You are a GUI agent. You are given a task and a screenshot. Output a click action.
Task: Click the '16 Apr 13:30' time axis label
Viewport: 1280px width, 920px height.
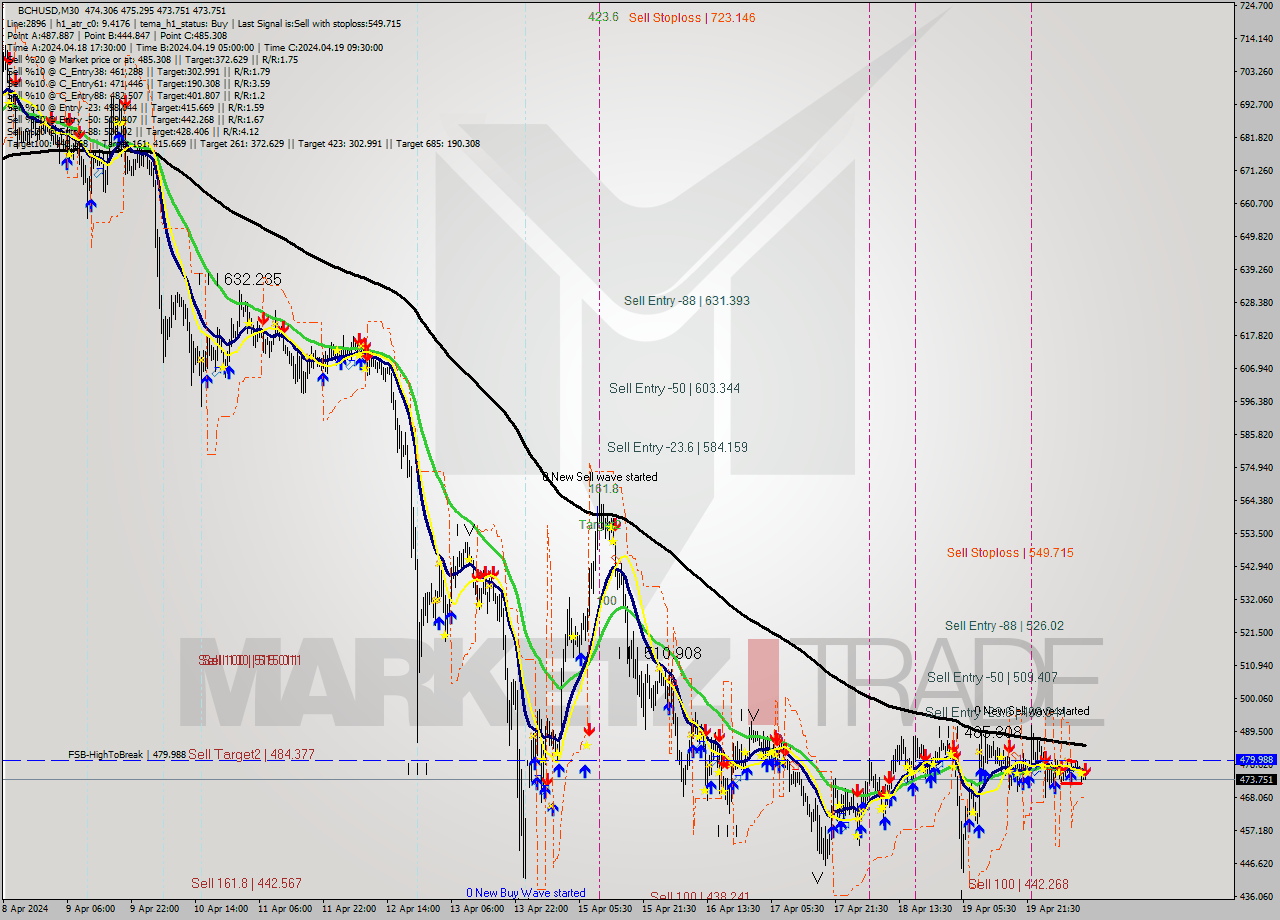click(732, 909)
